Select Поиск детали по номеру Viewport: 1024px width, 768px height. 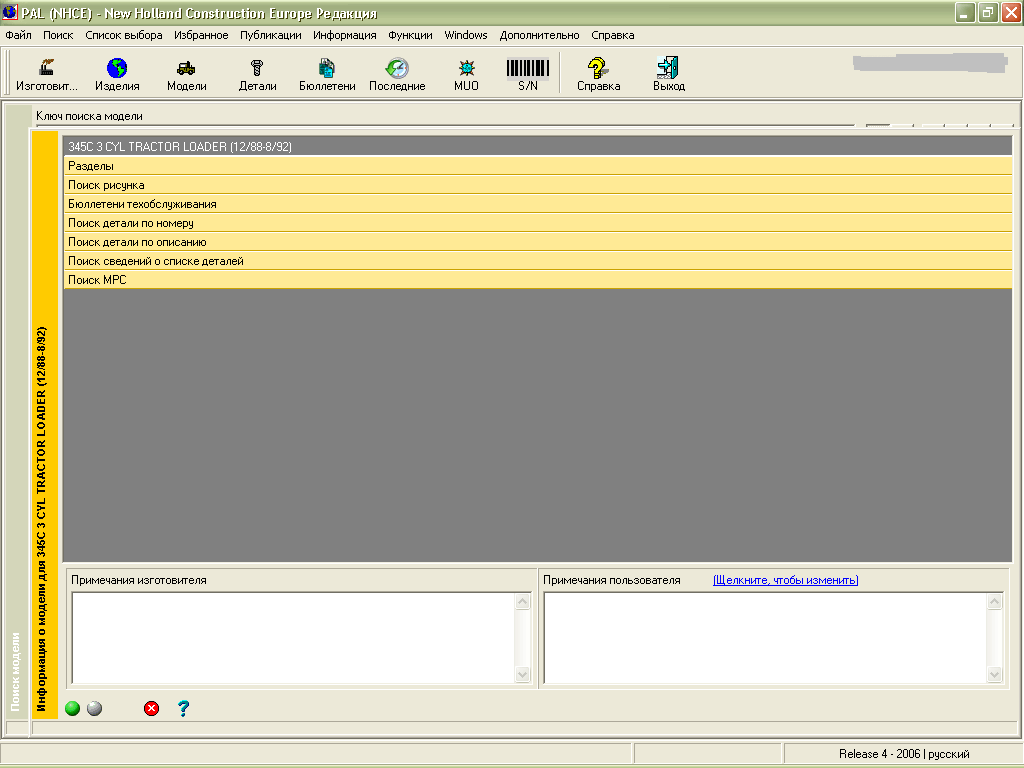537,223
